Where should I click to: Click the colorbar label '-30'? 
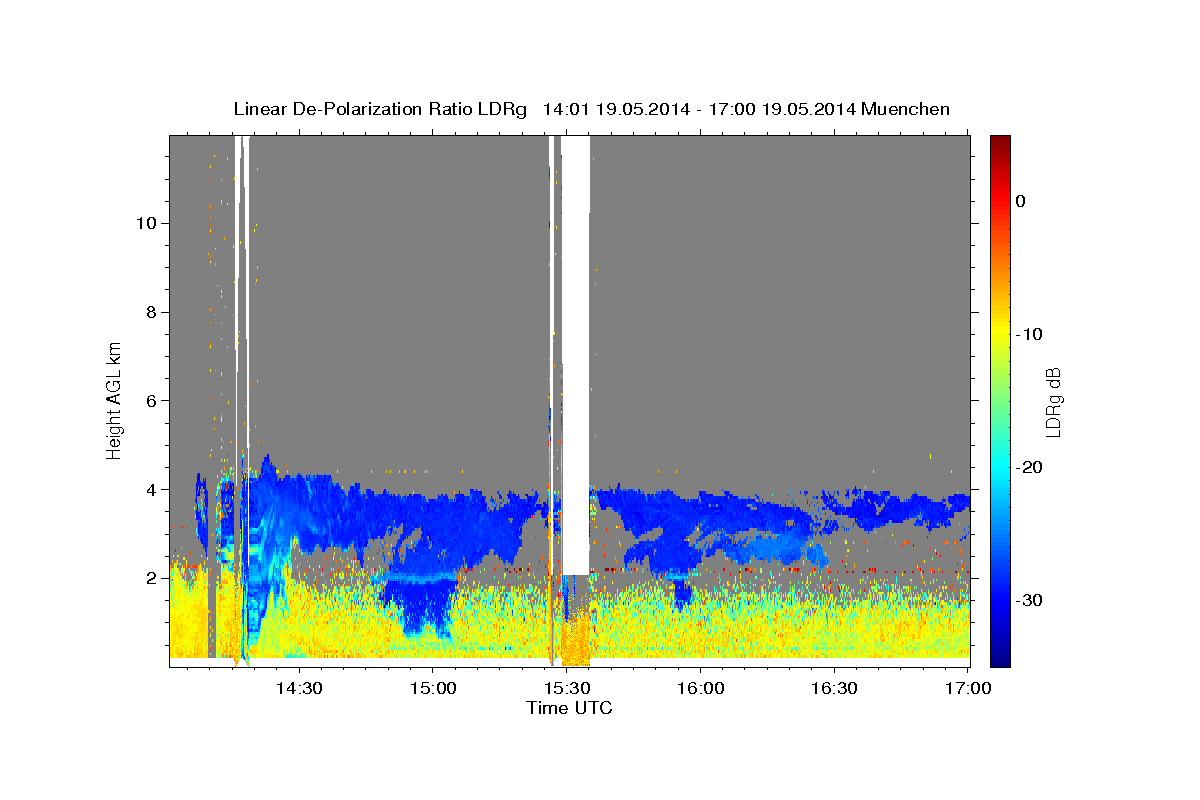[x=1029, y=600]
